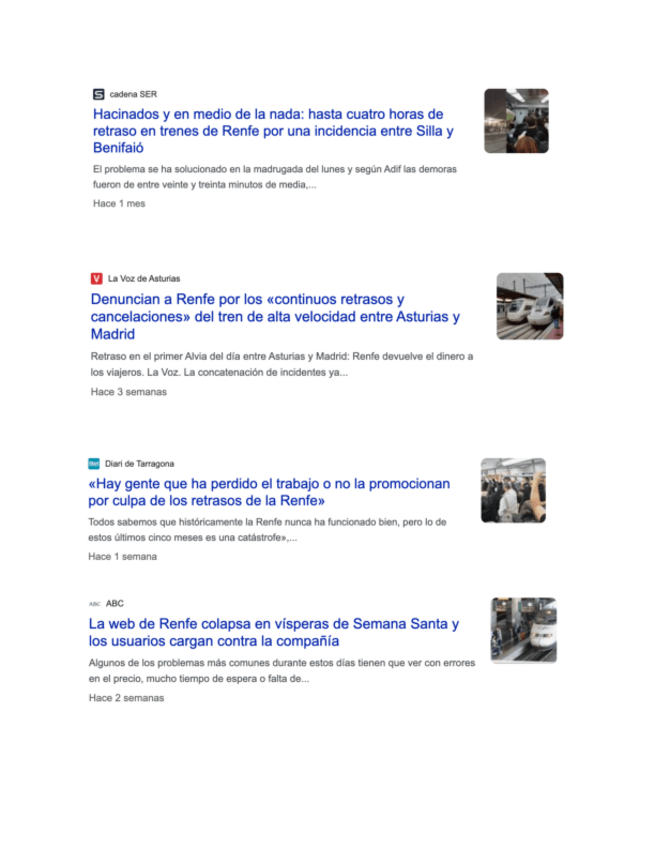Click the 'ABC' source name

coord(115,604)
